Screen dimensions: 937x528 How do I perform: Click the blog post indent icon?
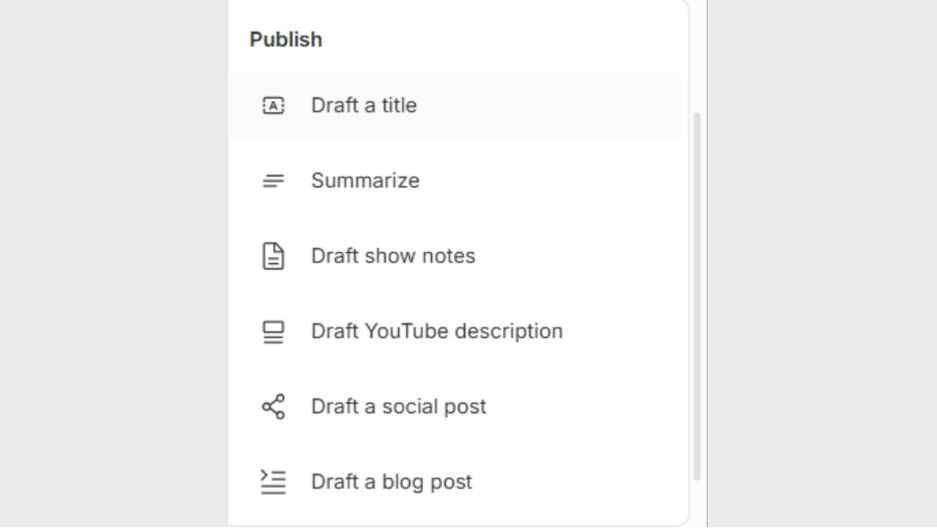point(273,482)
